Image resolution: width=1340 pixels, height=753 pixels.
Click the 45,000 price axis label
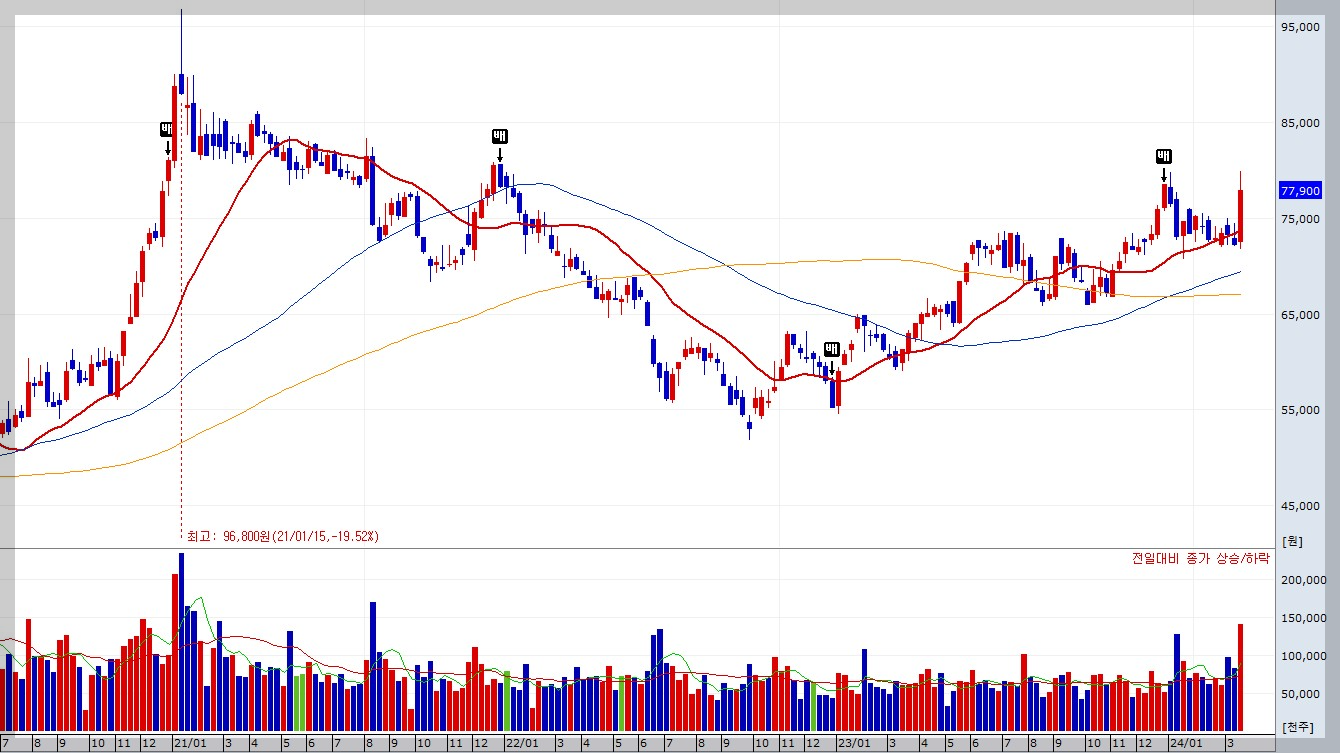(x=1301, y=507)
